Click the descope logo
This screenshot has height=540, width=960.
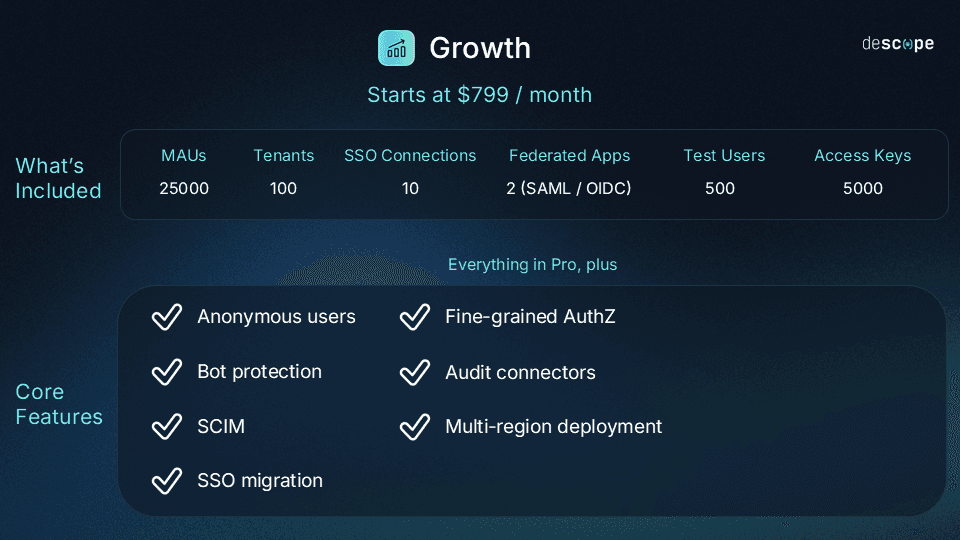898,43
